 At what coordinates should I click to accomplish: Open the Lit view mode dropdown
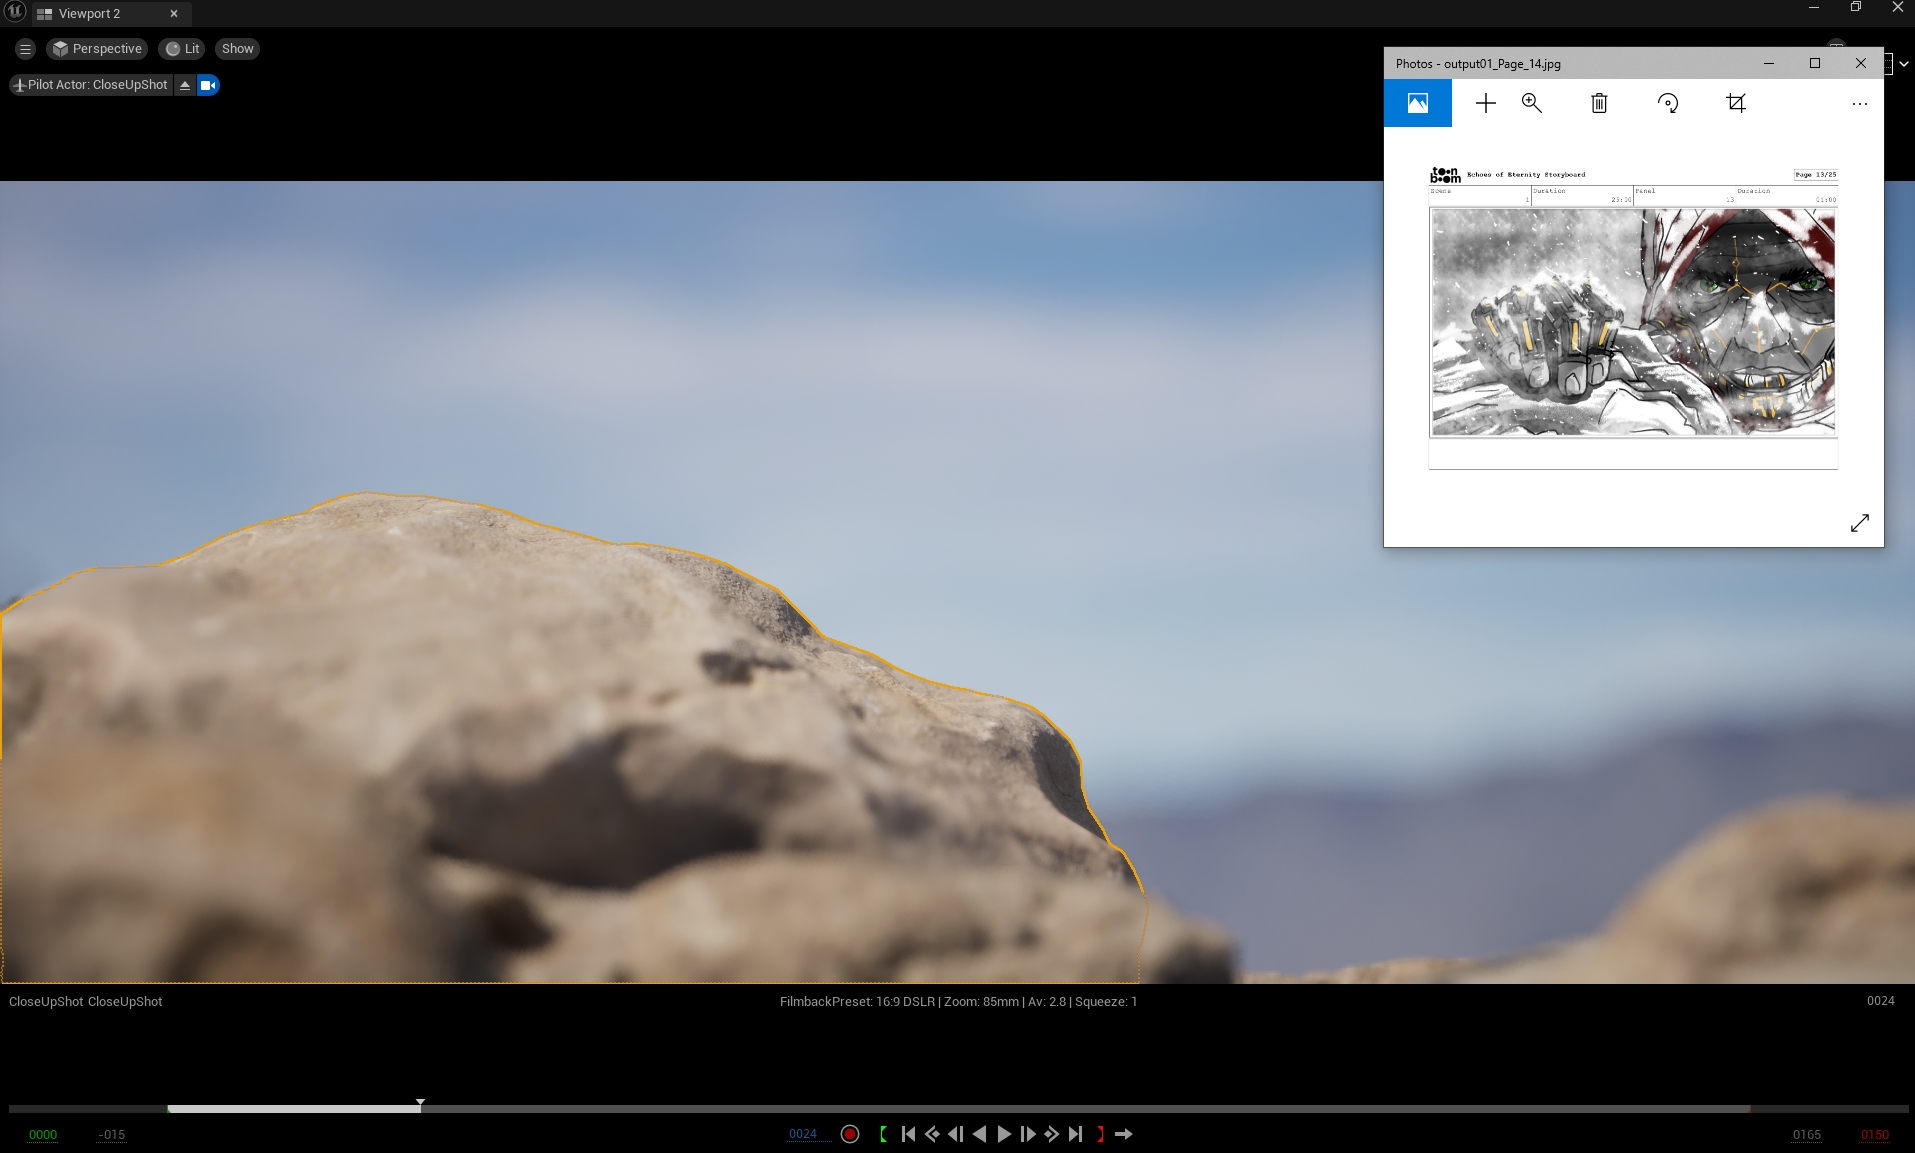click(x=182, y=49)
